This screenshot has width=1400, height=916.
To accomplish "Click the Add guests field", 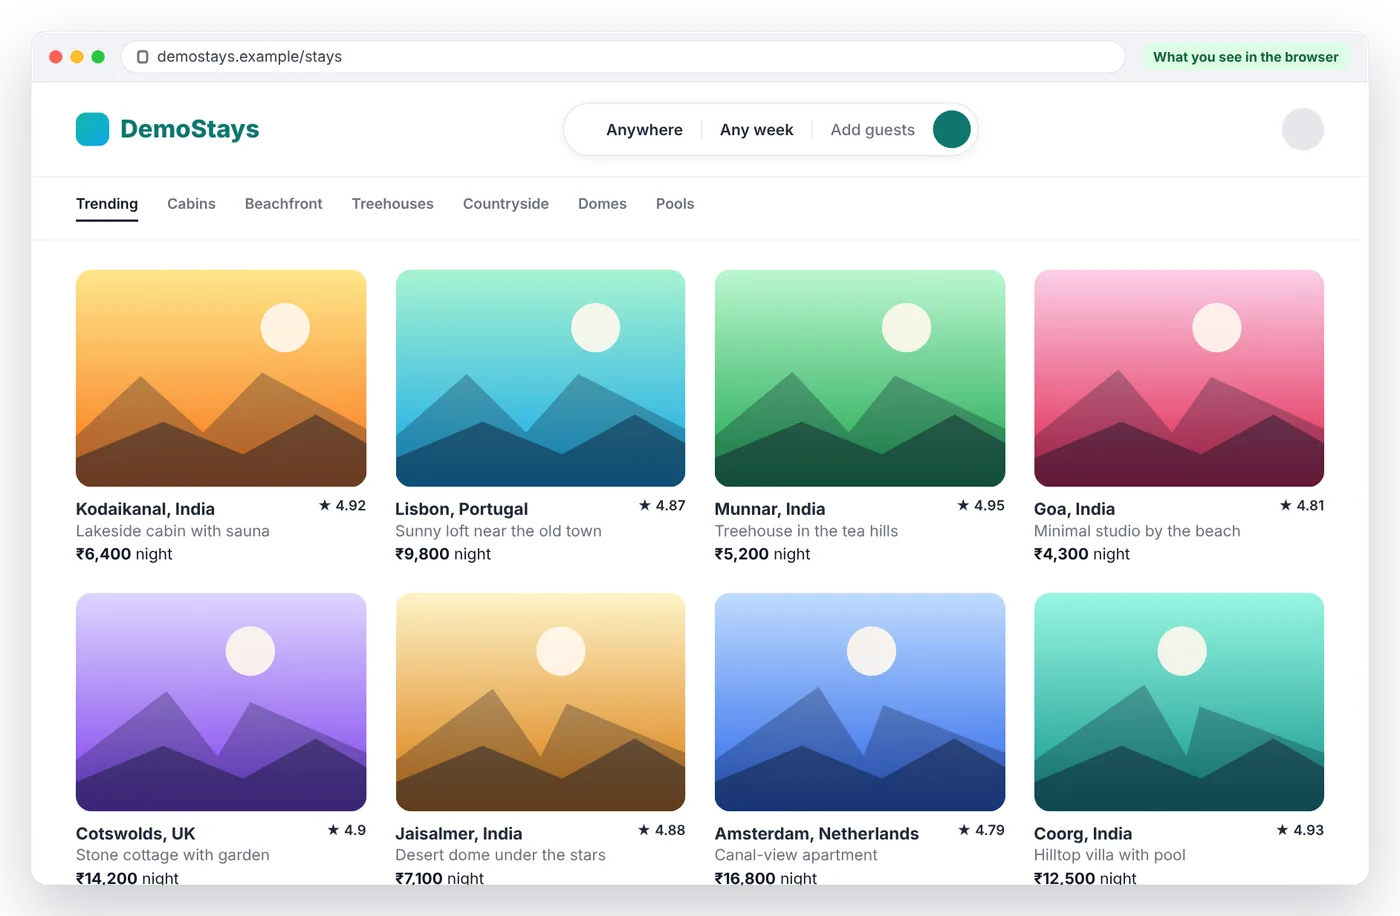I will (872, 130).
